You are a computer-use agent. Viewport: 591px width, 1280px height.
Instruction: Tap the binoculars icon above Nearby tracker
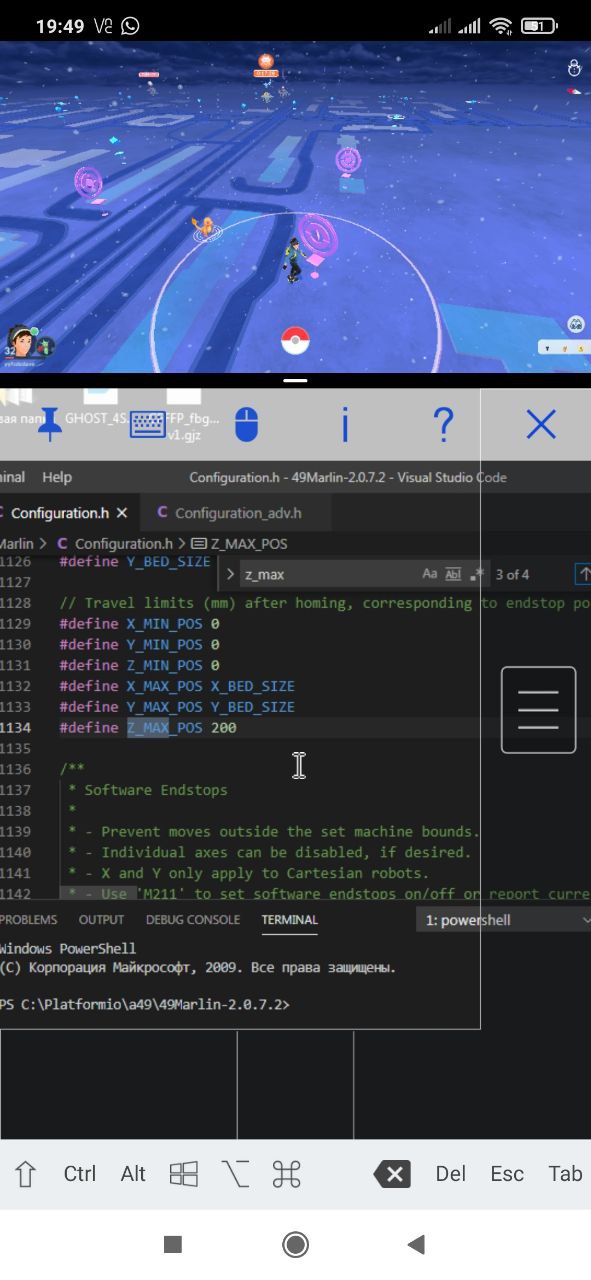575,323
